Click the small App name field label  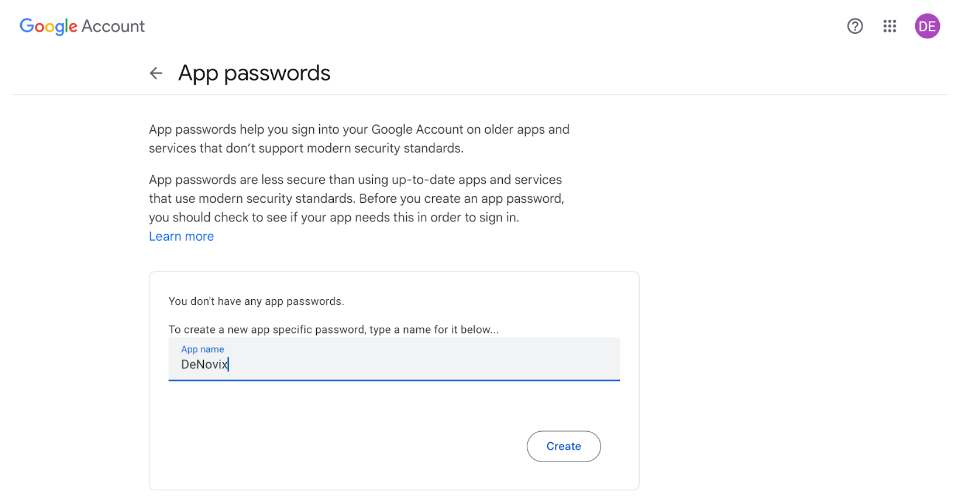(202, 349)
